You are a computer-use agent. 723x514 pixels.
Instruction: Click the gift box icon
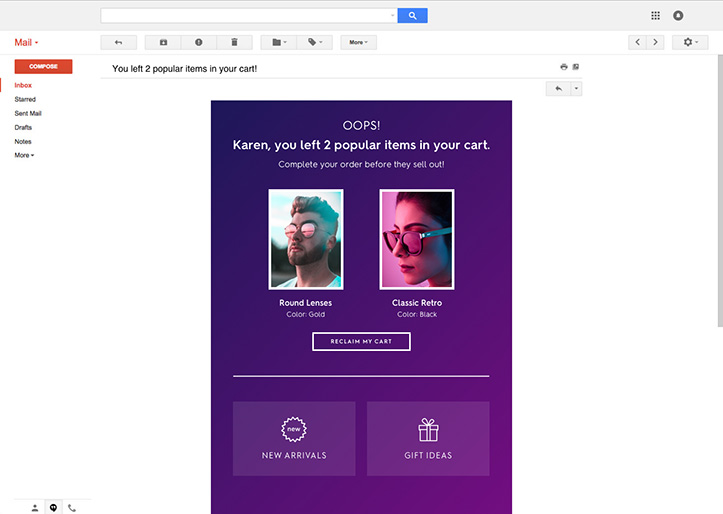pyautogui.click(x=428, y=430)
